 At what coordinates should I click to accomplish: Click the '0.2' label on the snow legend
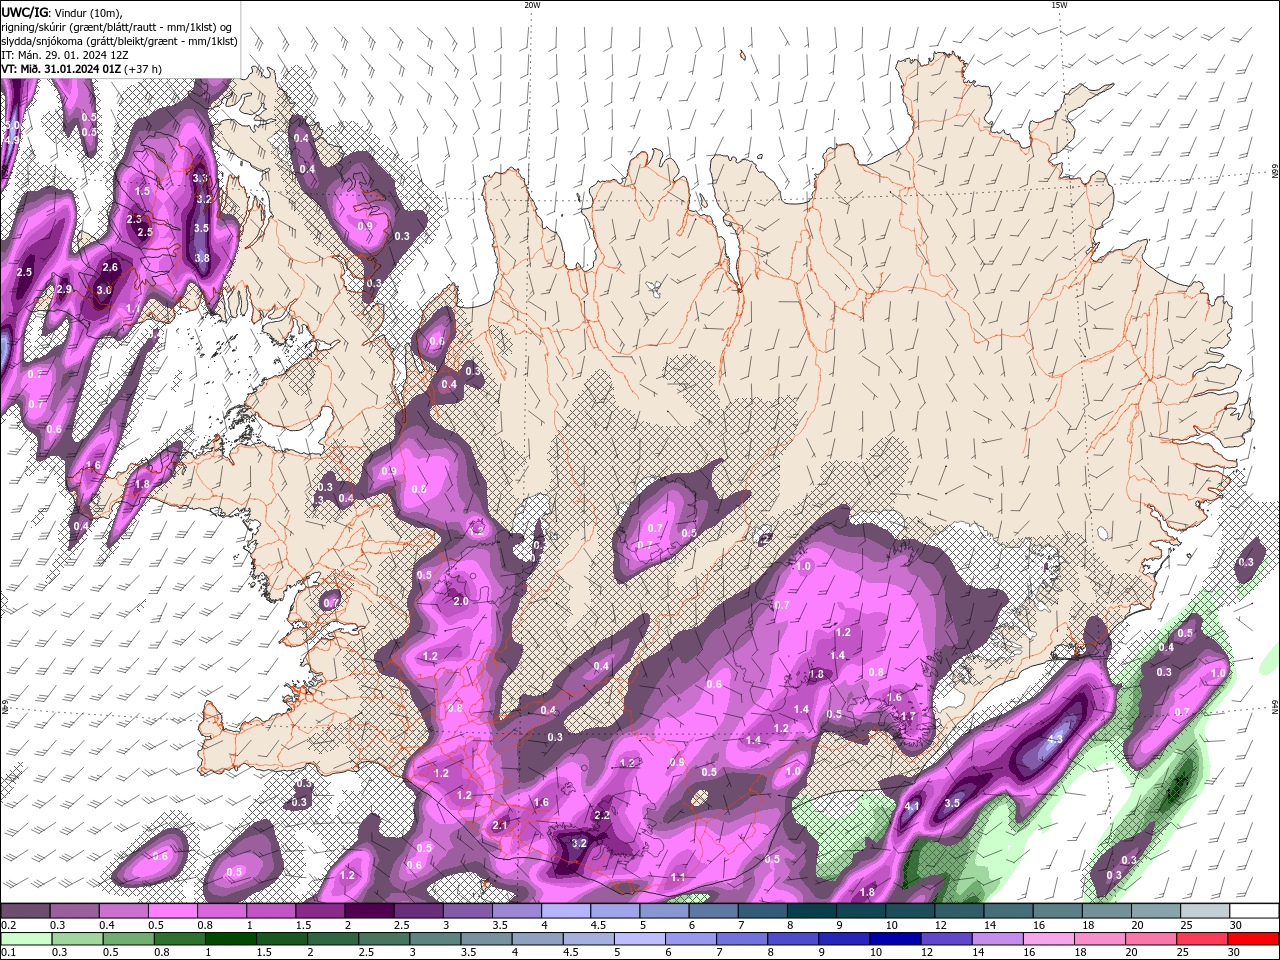point(8,925)
